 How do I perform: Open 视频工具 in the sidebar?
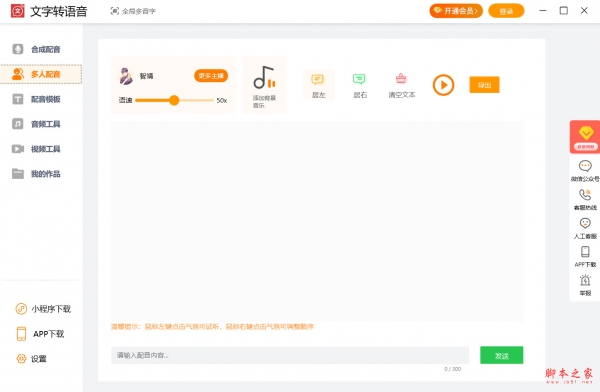pyautogui.click(x=36, y=149)
